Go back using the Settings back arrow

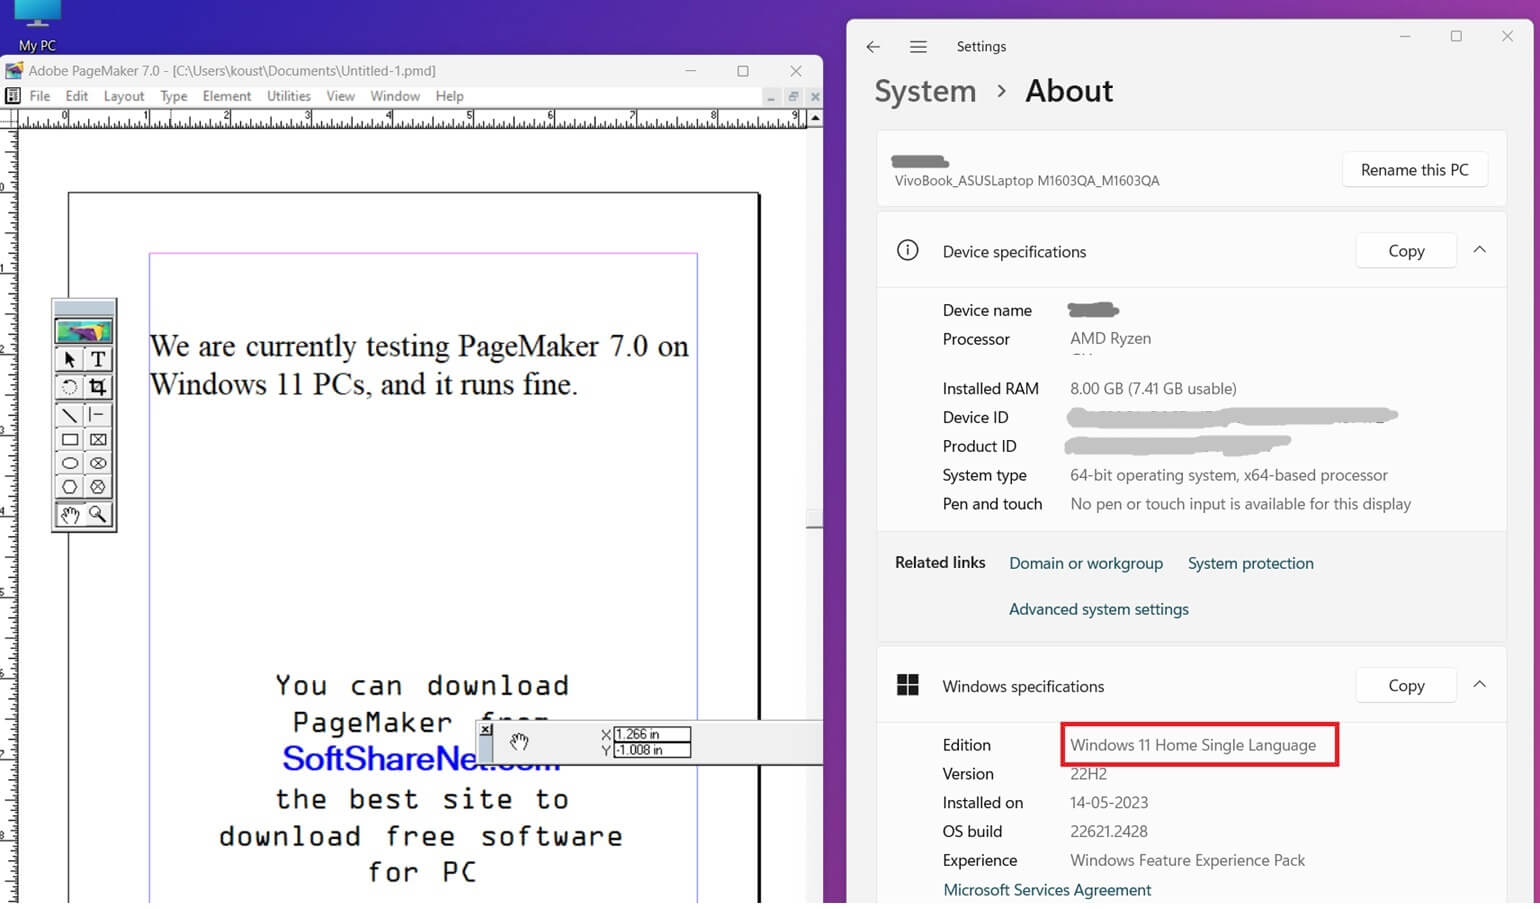coord(873,47)
